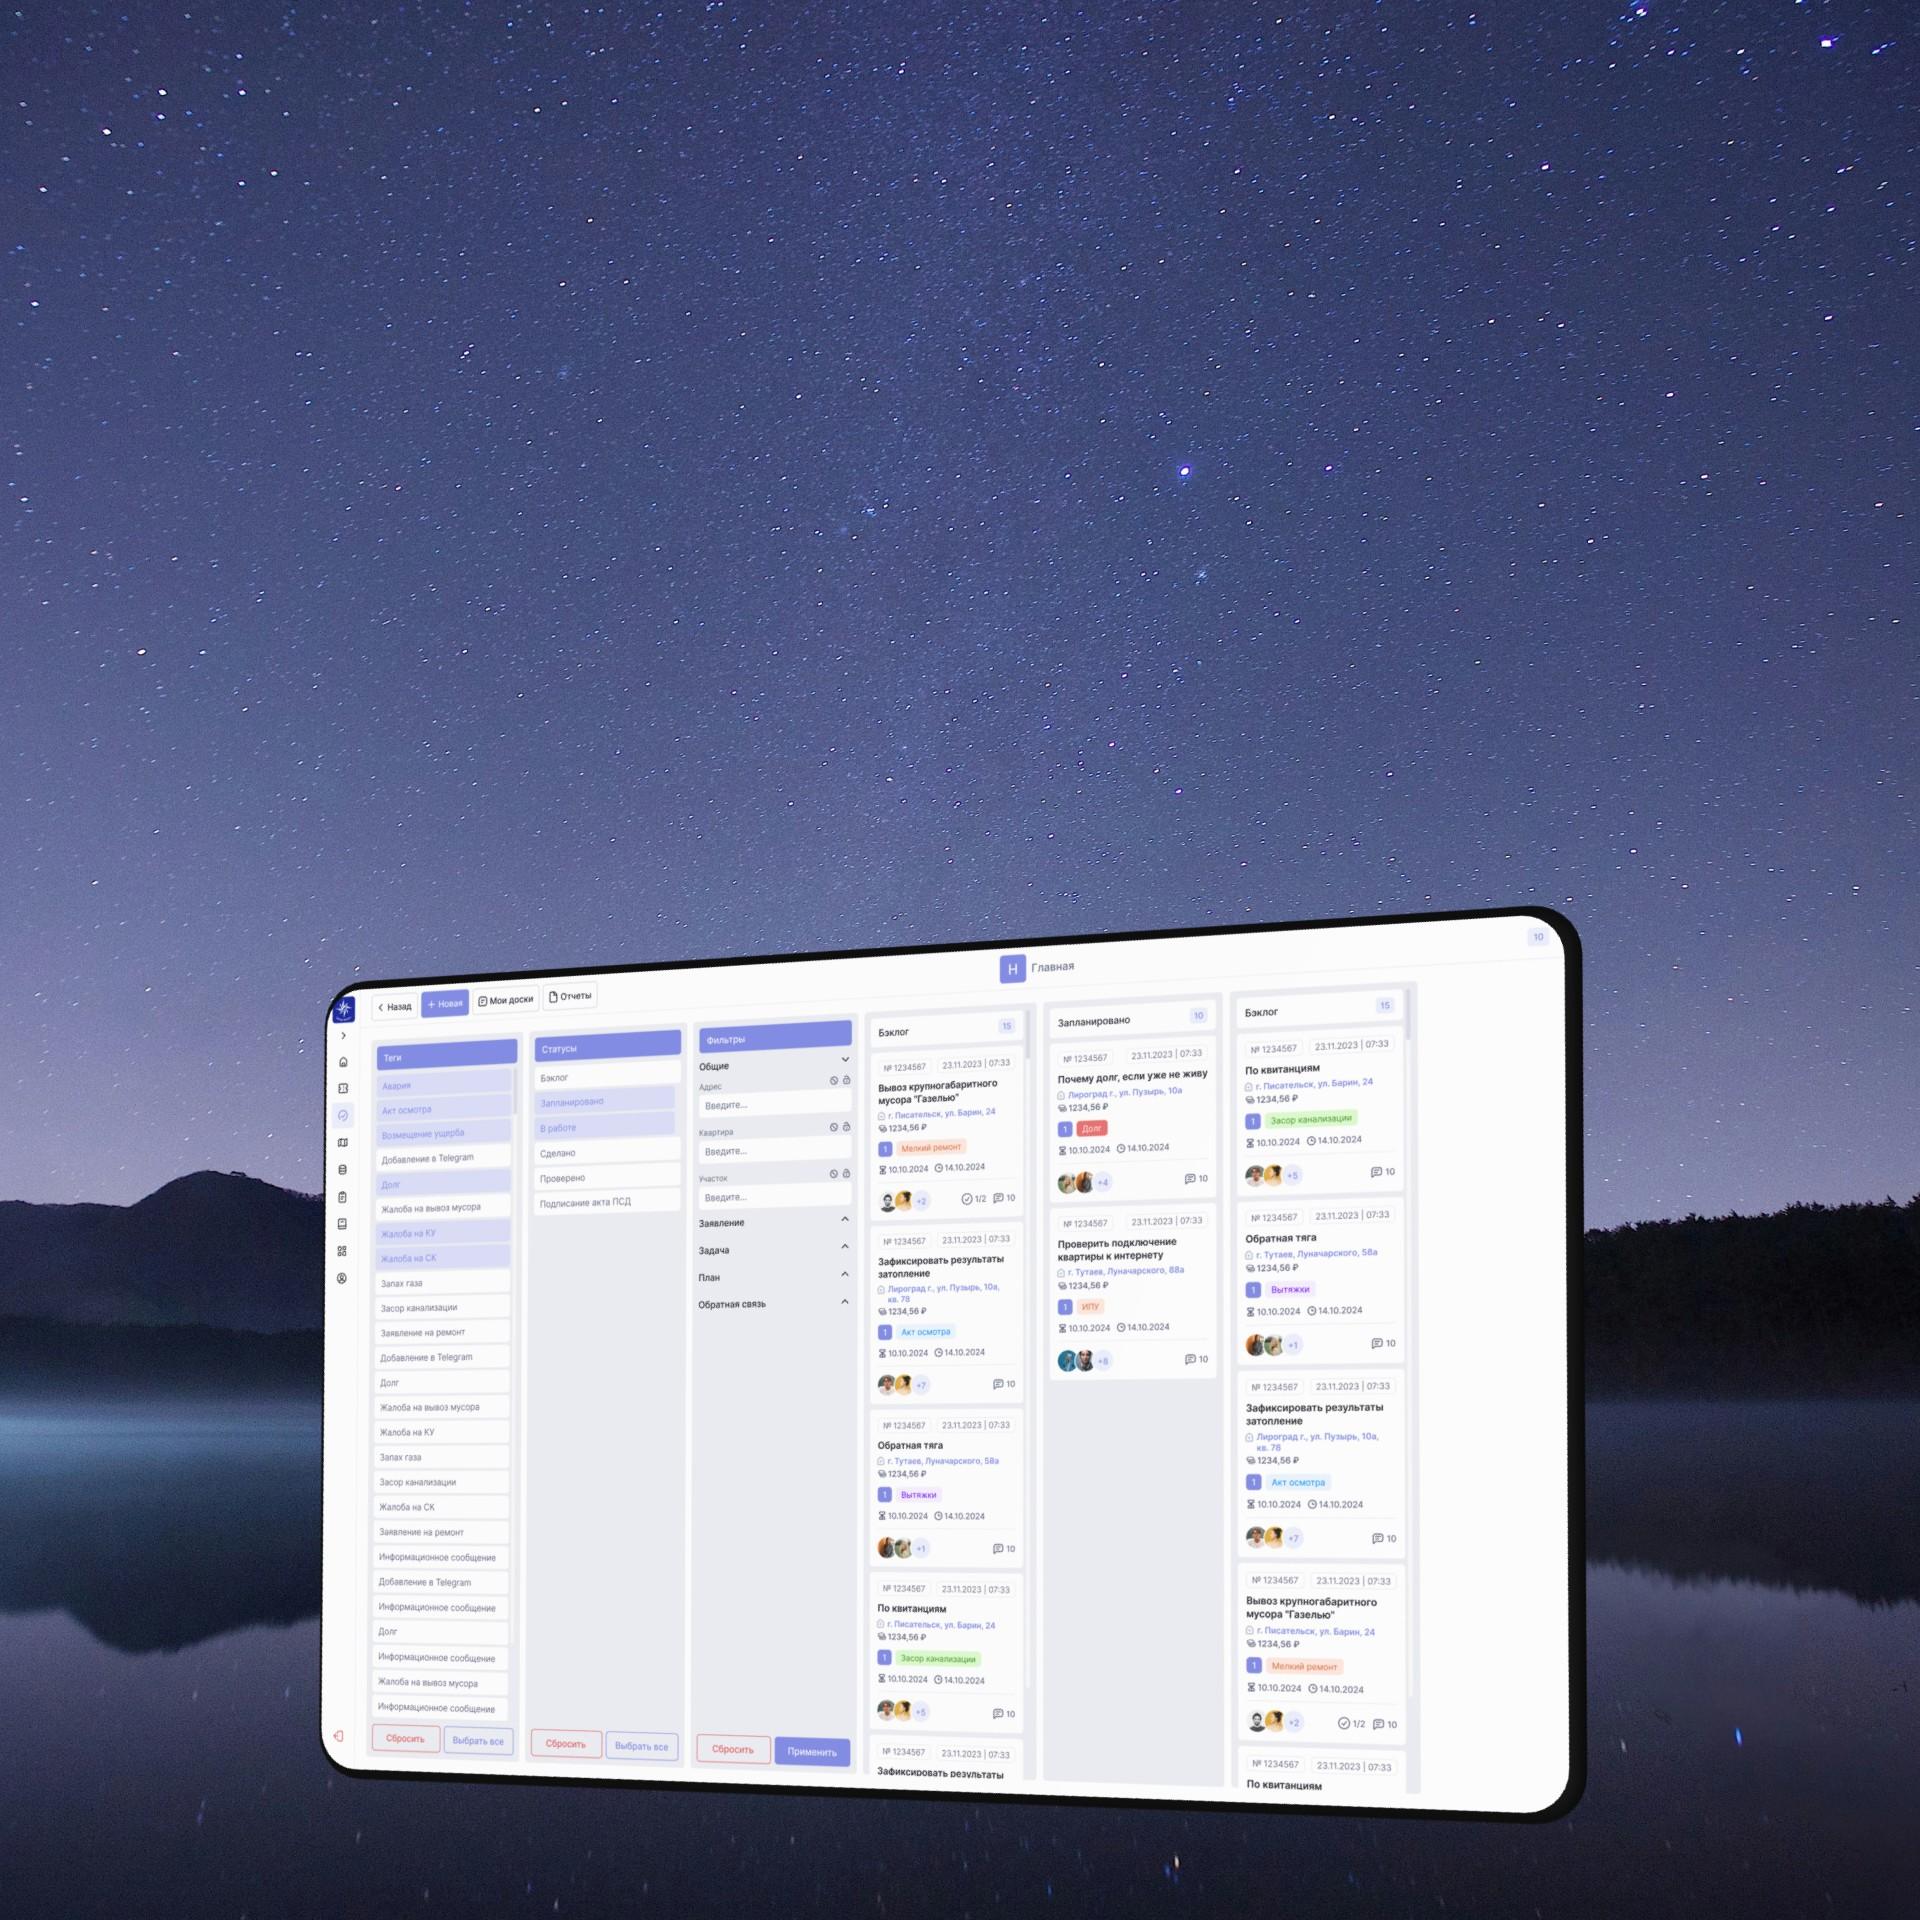Click the clear icon next to Адрес
The height and width of the screenshot is (1920, 1920).
tap(834, 1081)
